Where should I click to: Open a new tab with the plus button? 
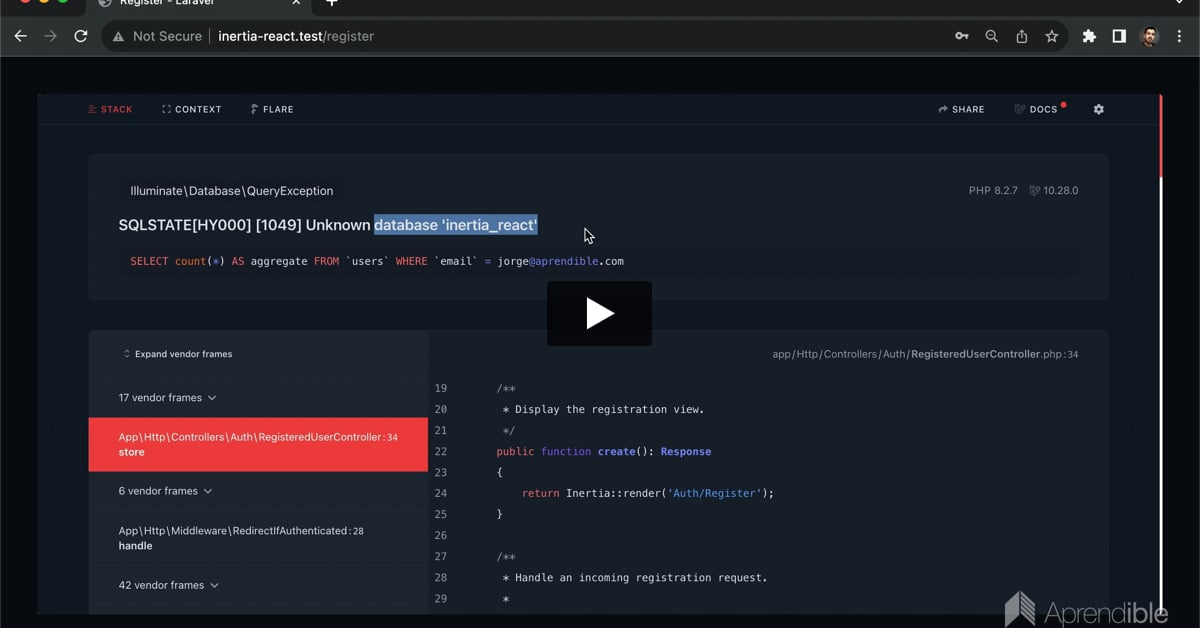pos(331,4)
